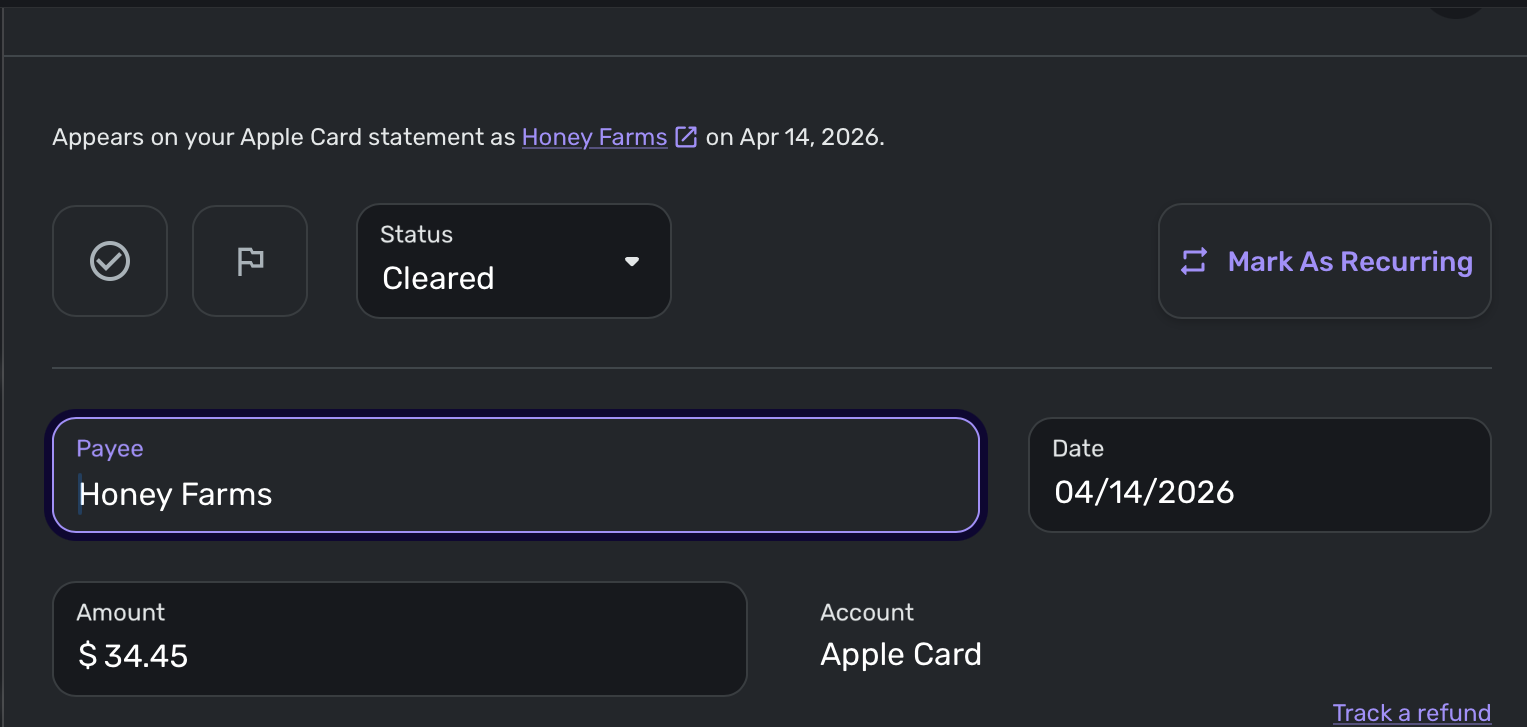Click the external link icon beside Honey Farms
This screenshot has width=1527, height=727.
pos(686,137)
